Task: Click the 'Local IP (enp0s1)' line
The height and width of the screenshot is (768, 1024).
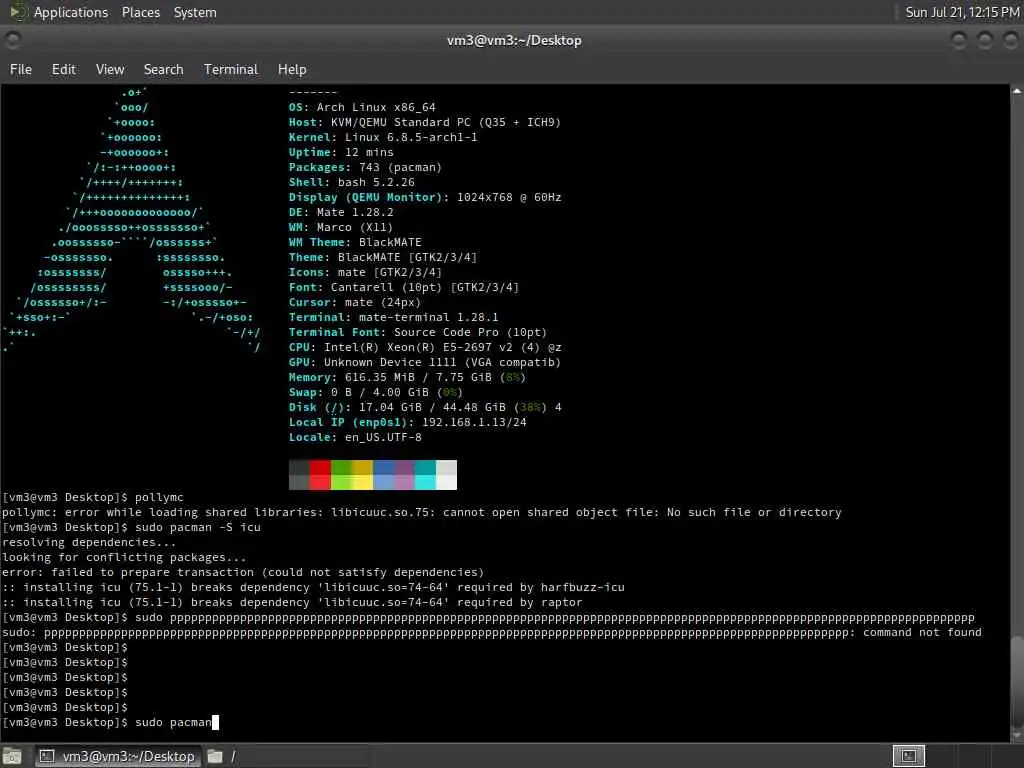Action: pyautogui.click(x=408, y=423)
